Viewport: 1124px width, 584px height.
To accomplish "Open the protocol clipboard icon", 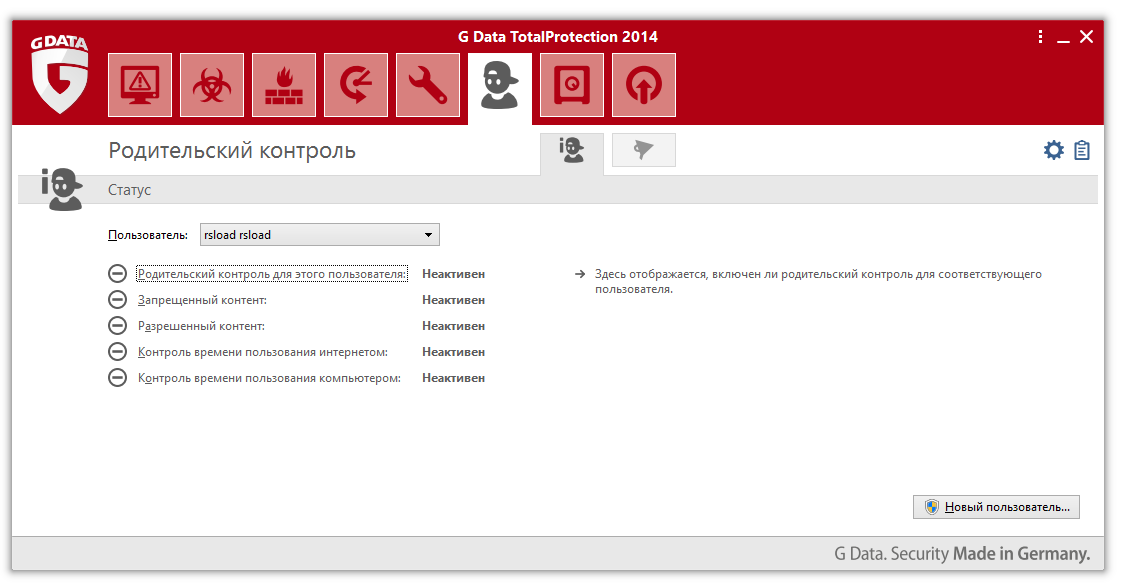I will [x=1082, y=150].
